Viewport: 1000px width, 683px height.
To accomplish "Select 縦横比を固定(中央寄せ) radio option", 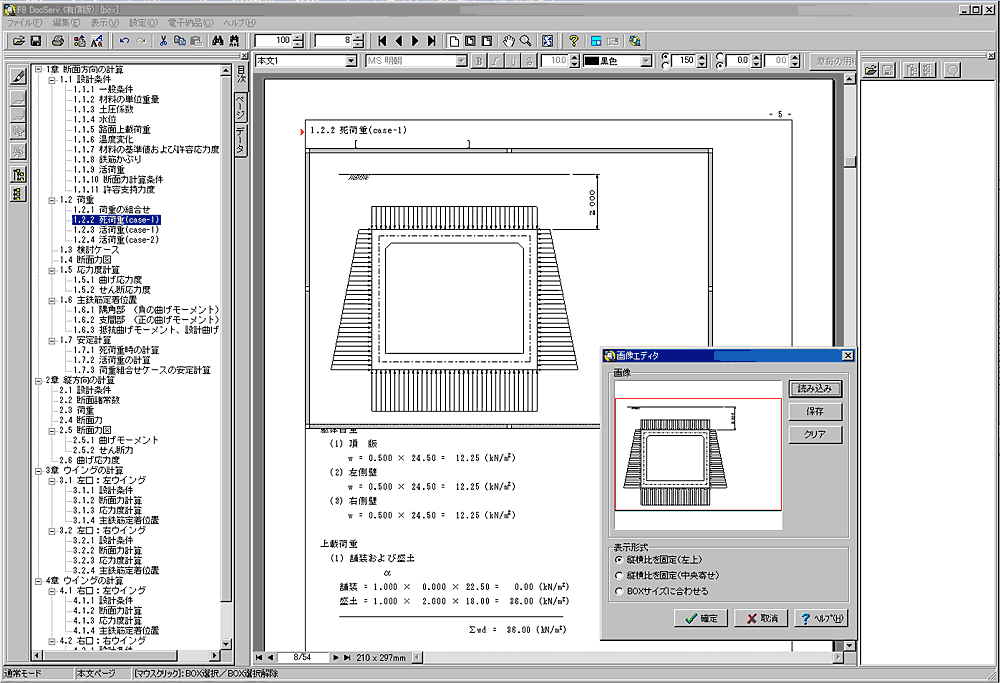I will point(621,576).
